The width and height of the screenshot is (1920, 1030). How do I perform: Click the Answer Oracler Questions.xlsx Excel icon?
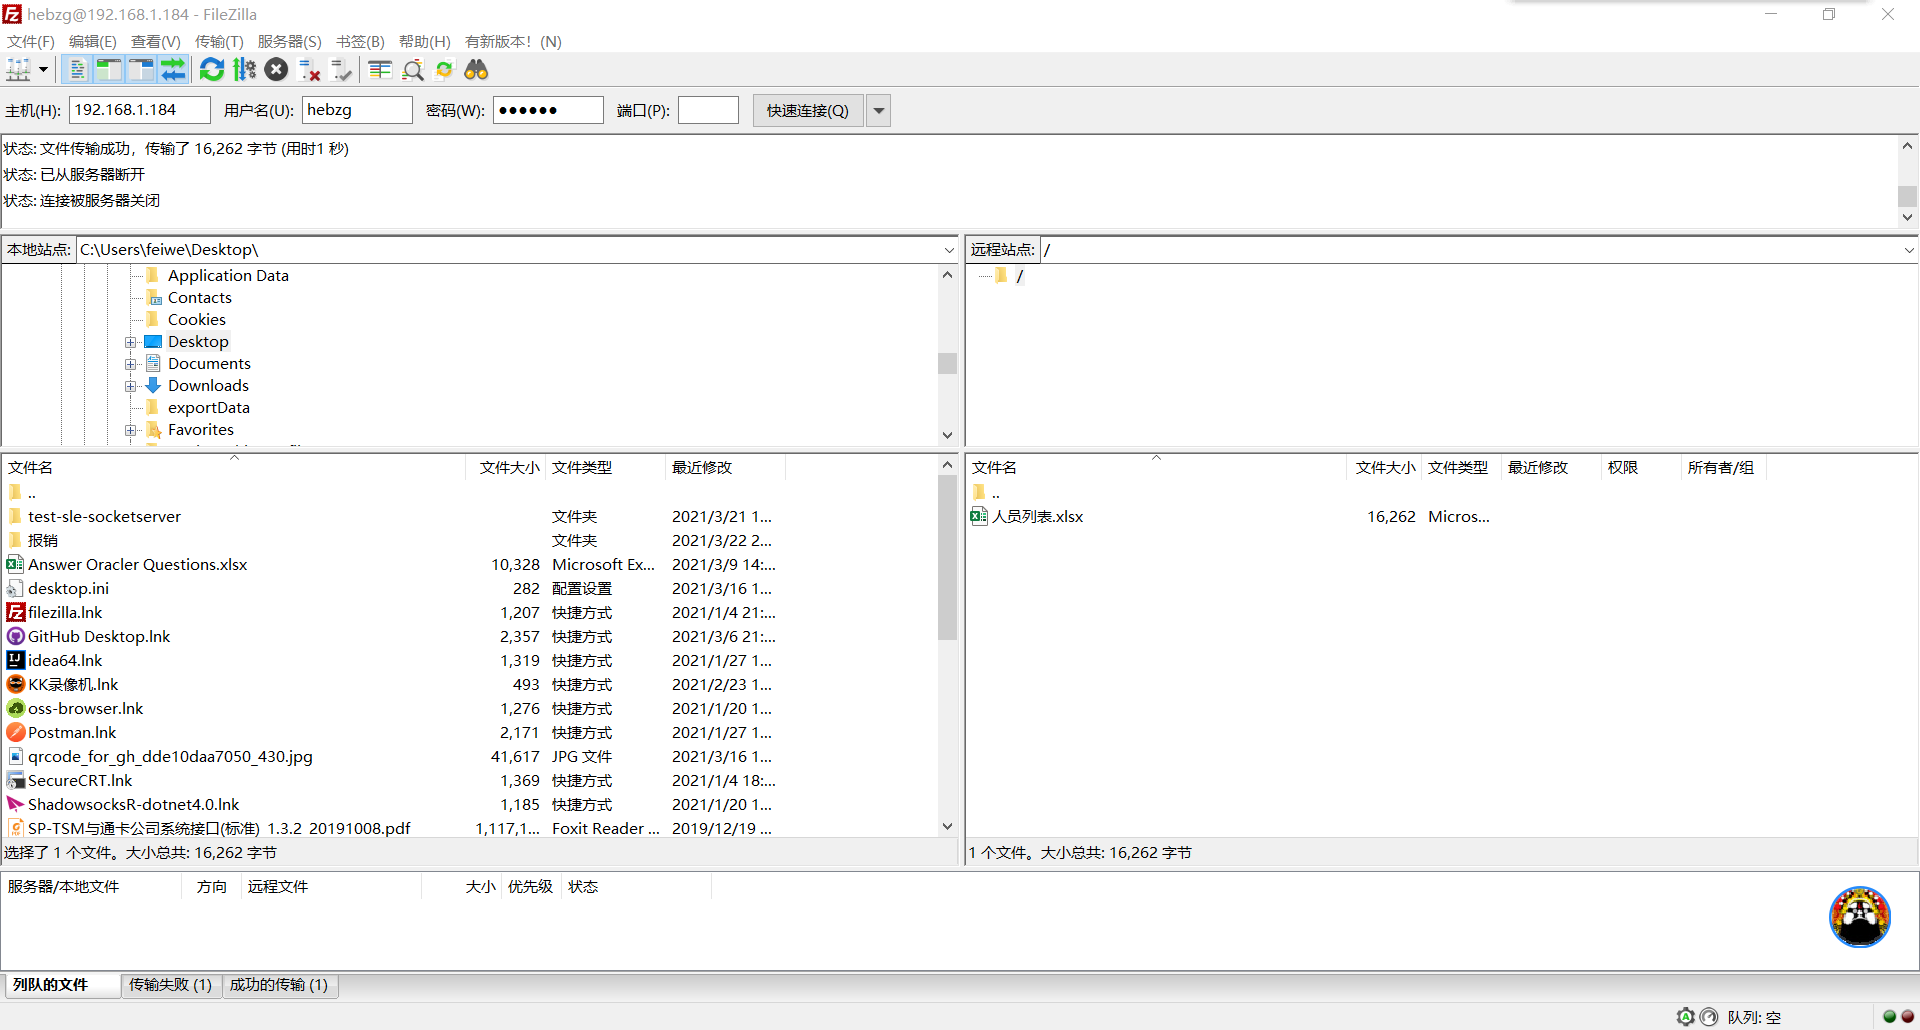pyautogui.click(x=15, y=564)
